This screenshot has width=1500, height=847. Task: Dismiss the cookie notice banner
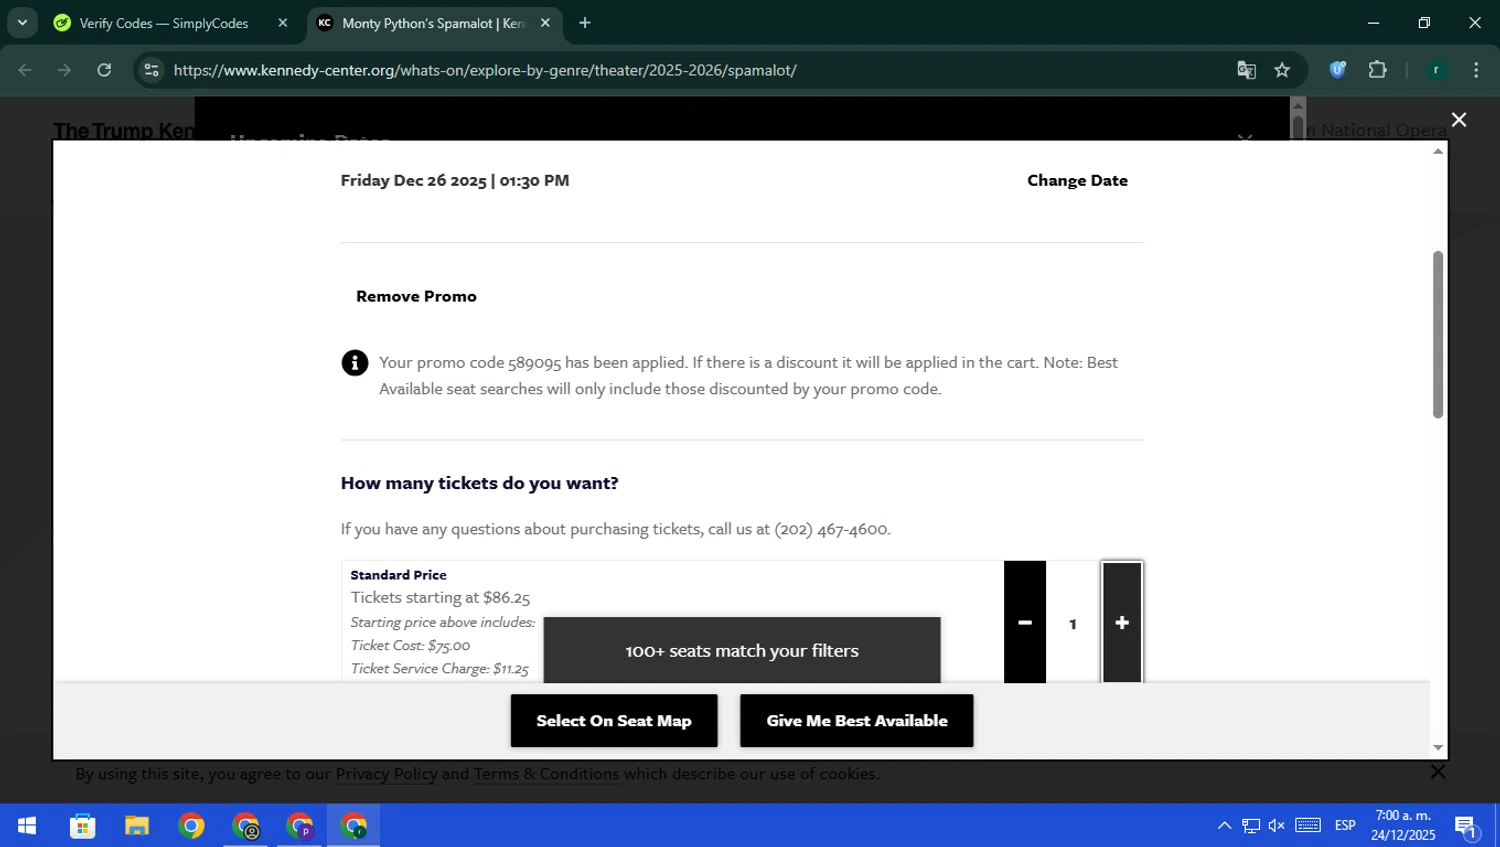pyautogui.click(x=1437, y=772)
